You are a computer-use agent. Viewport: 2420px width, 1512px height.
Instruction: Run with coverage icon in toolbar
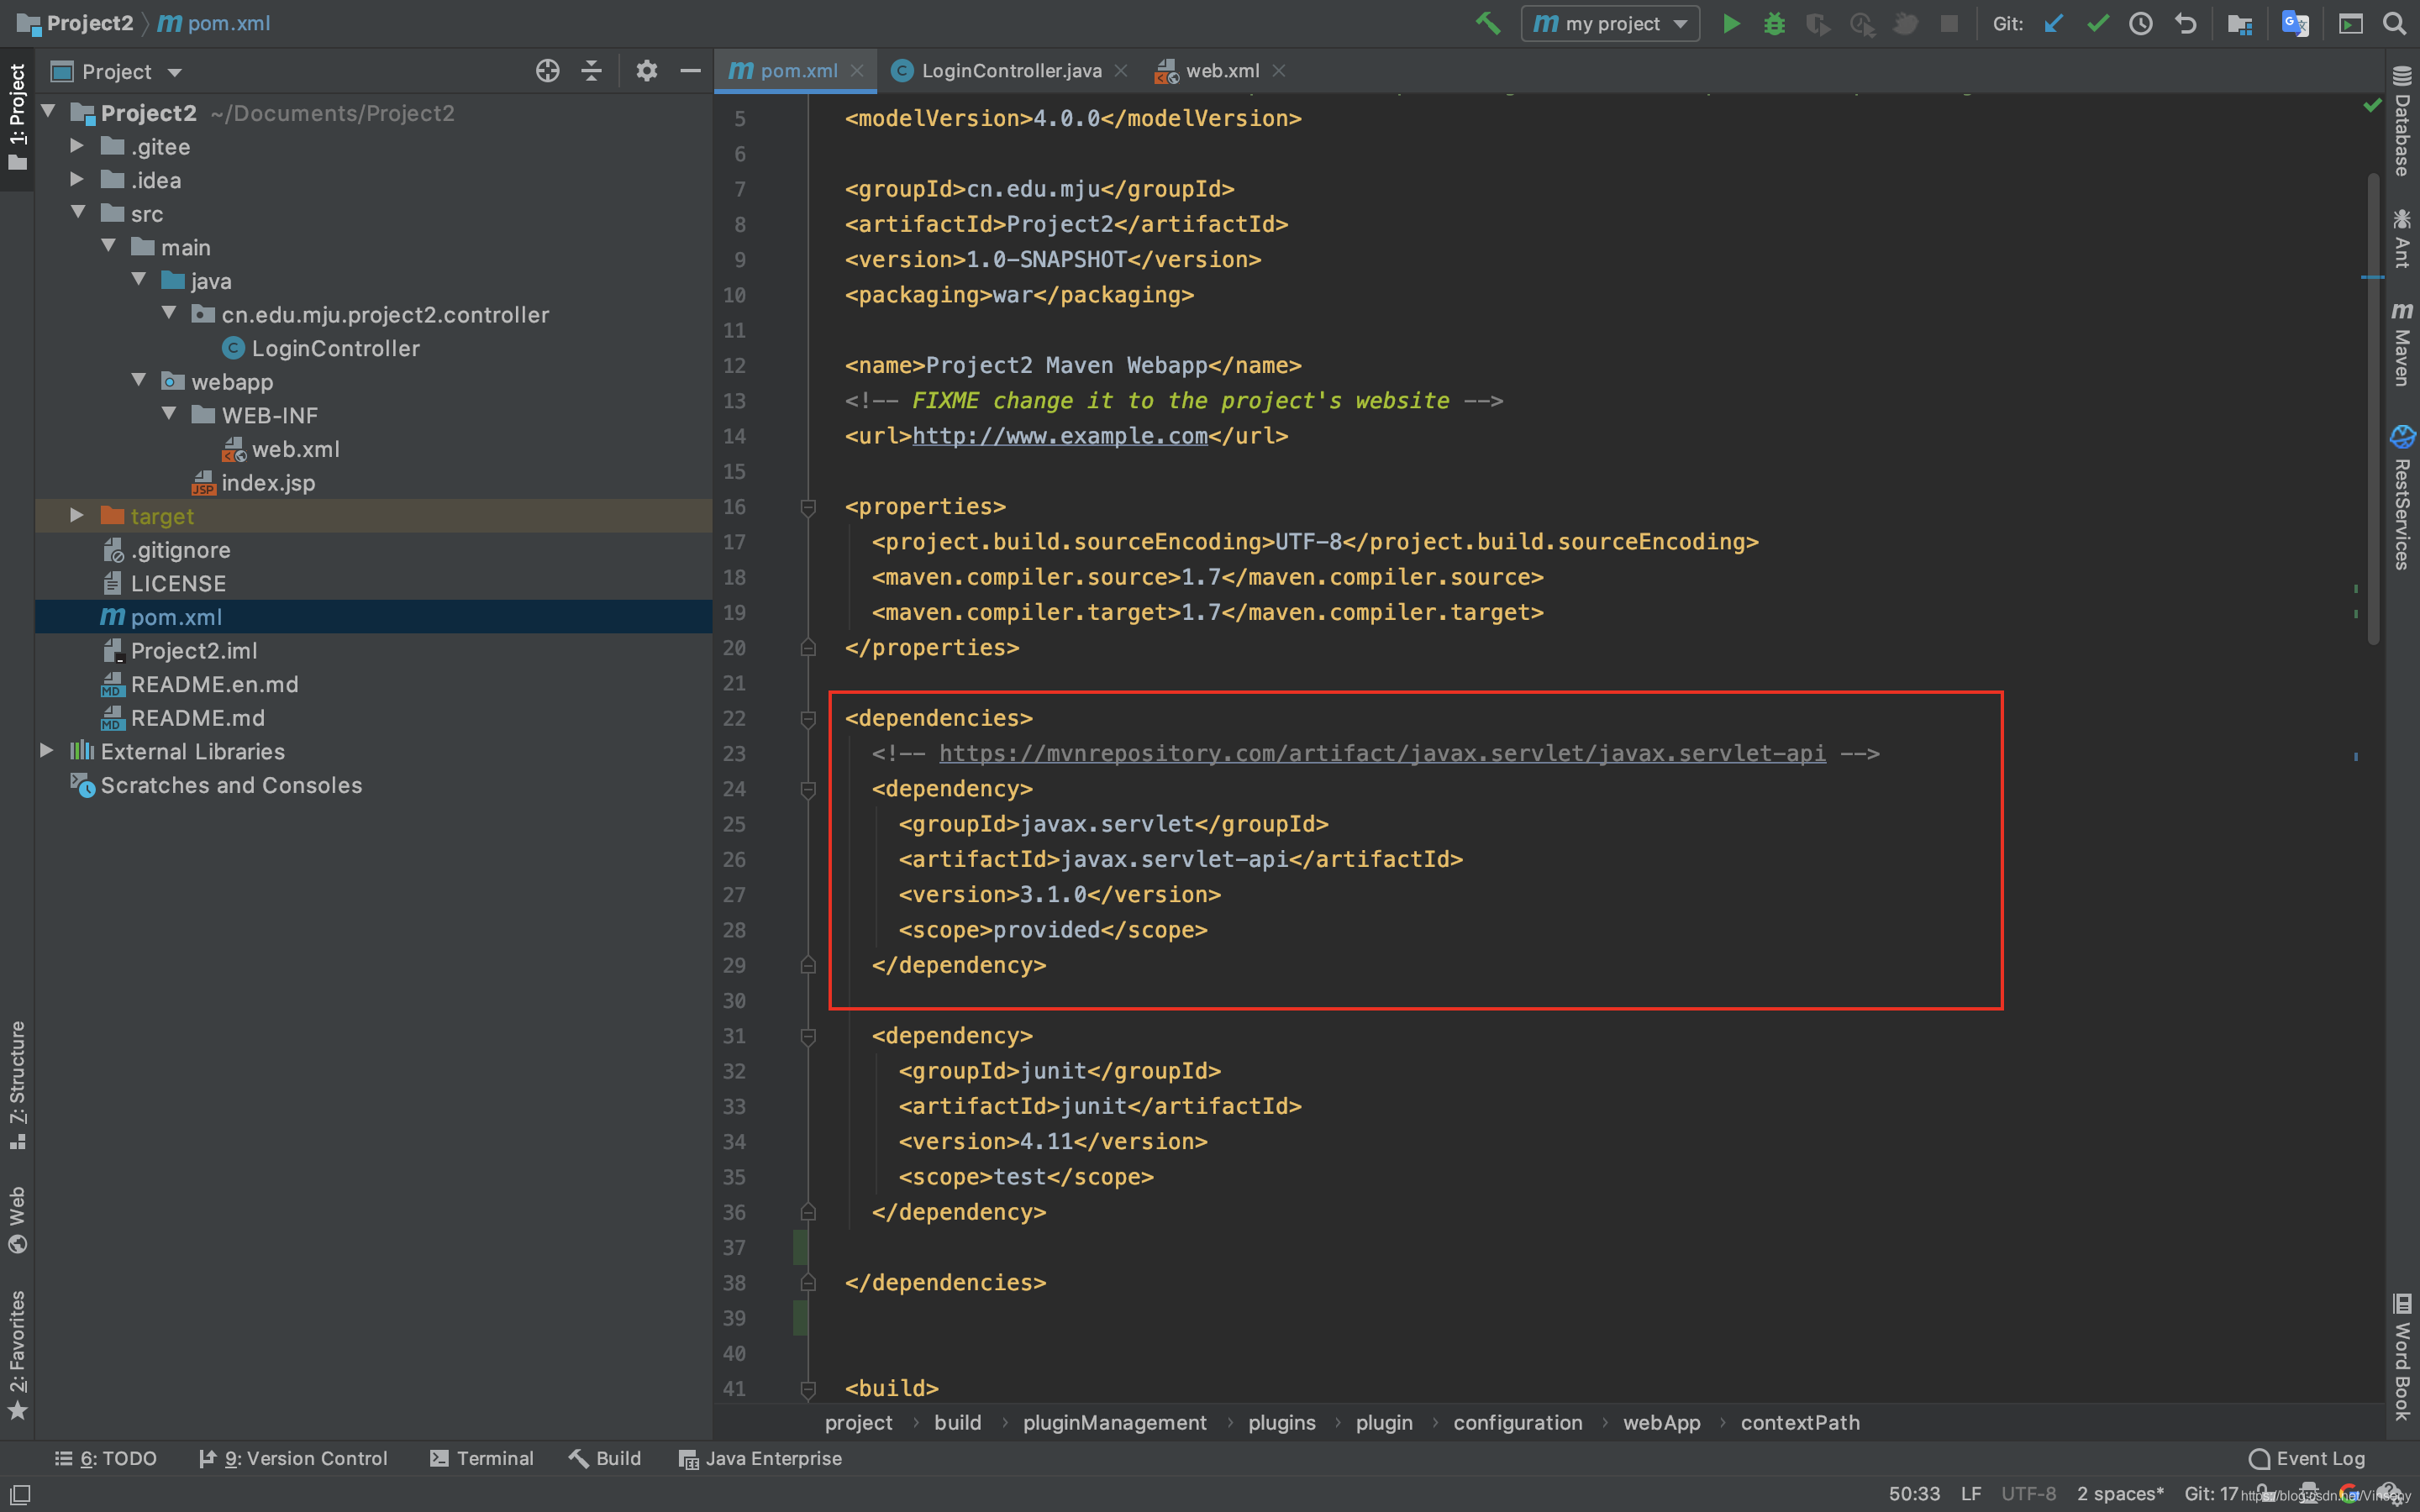coord(1817,23)
